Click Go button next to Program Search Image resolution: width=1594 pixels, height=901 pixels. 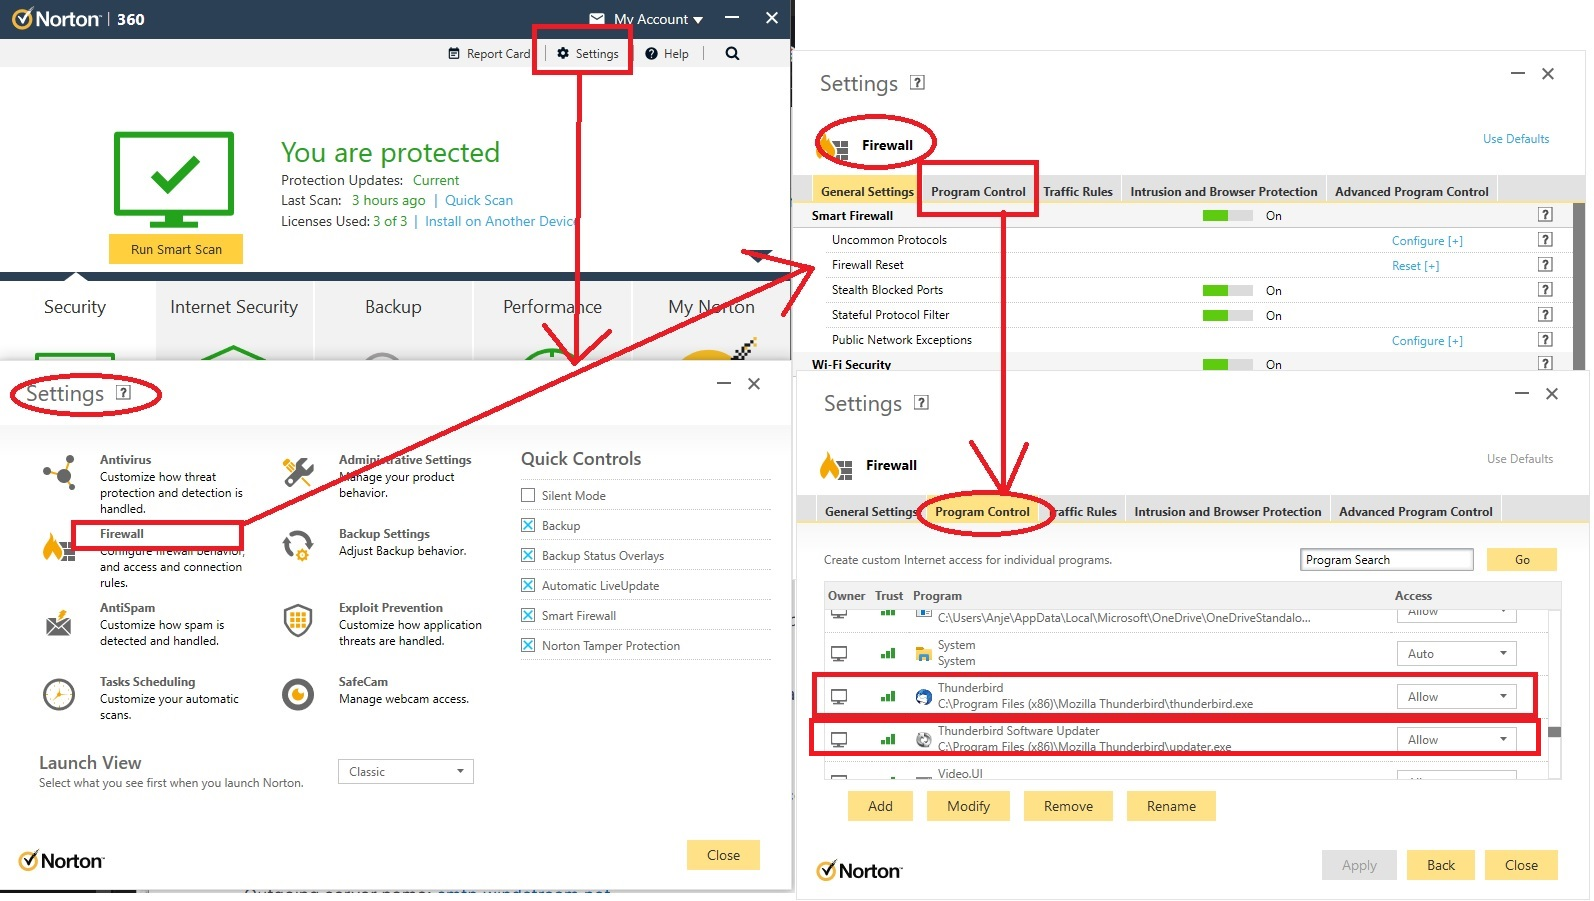1522,560
